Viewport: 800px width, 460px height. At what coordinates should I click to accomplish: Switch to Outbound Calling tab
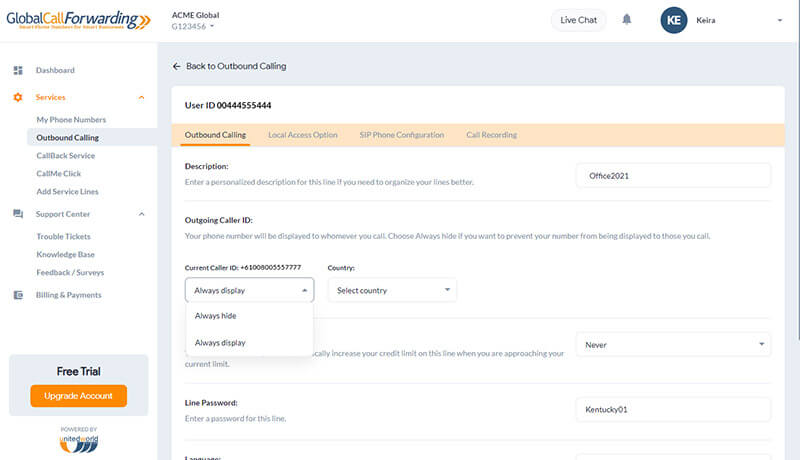(215, 135)
